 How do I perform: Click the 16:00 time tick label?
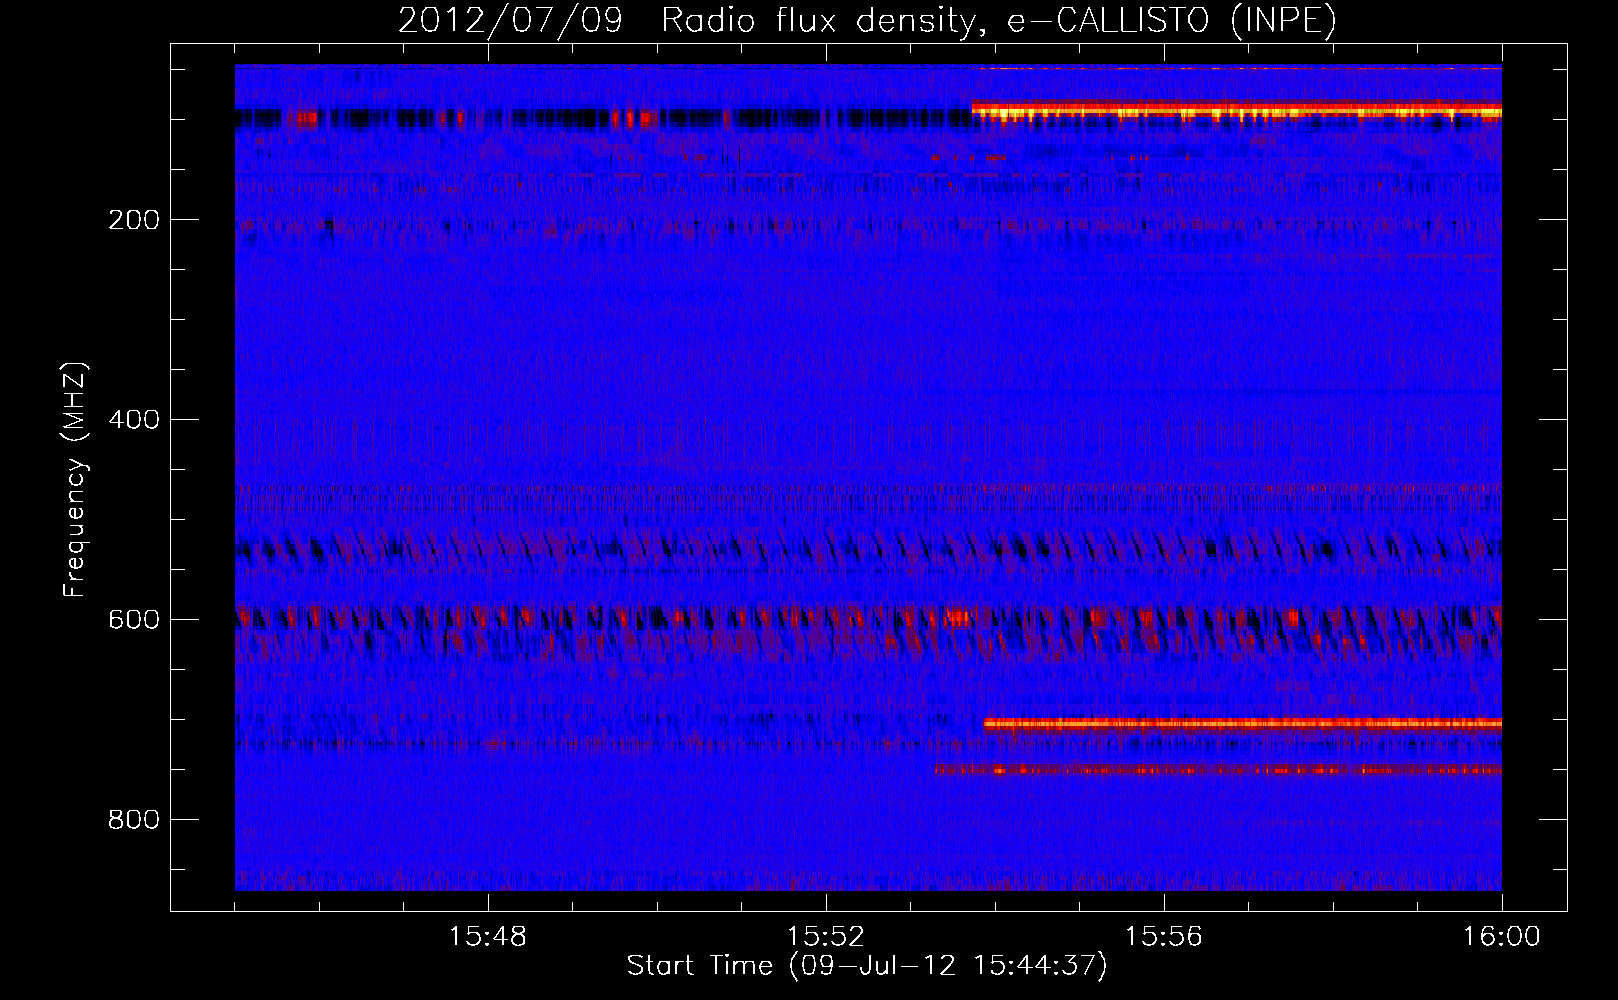point(1501,937)
